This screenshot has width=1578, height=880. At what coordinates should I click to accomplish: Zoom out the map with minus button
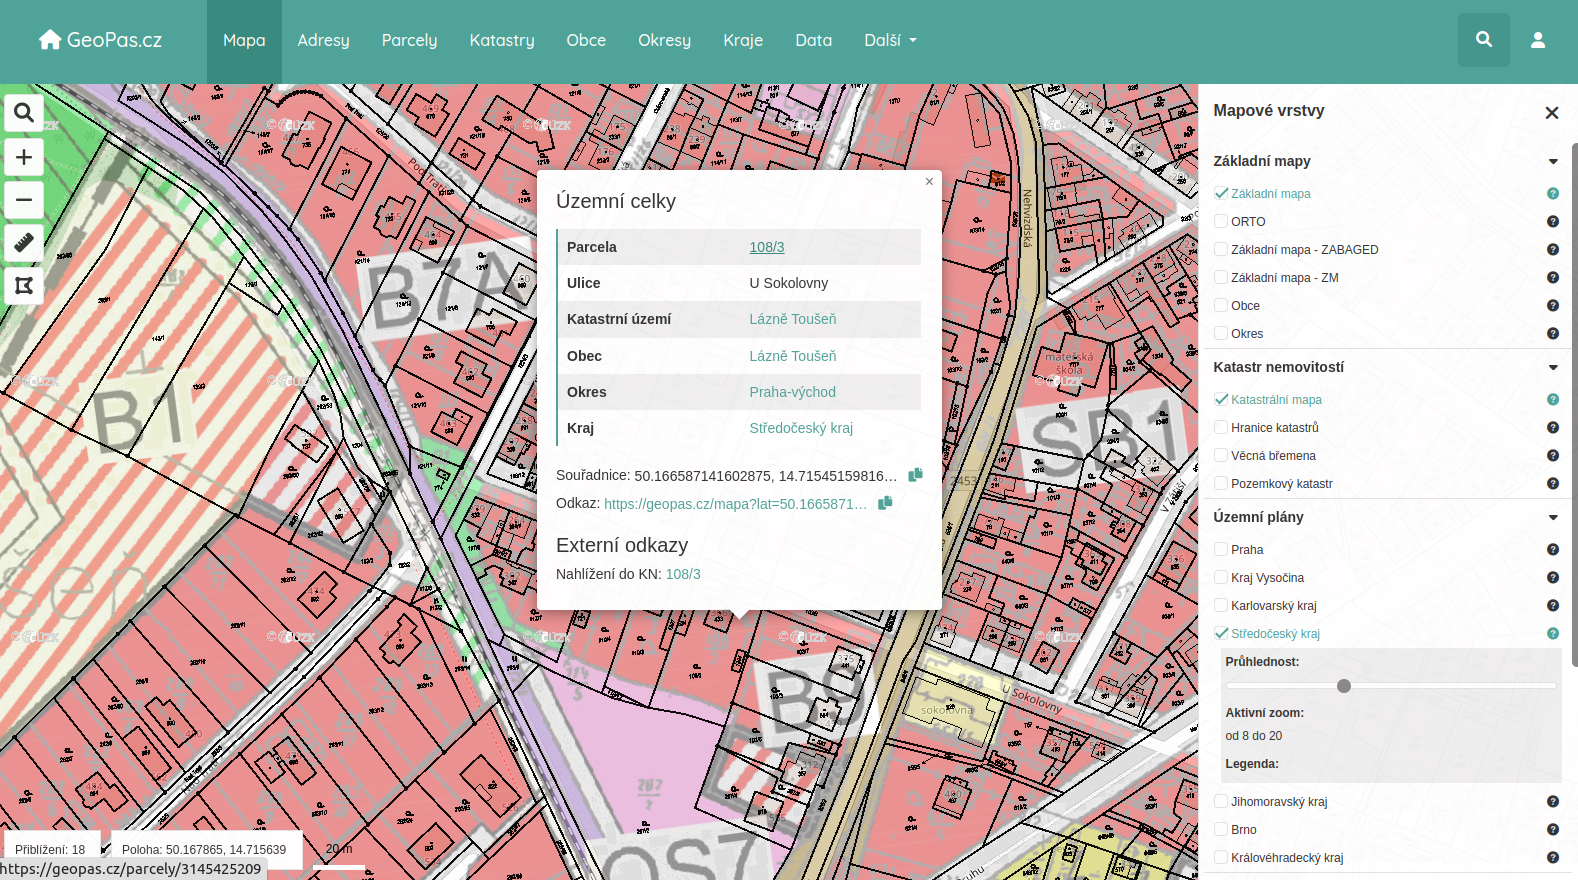tap(24, 200)
